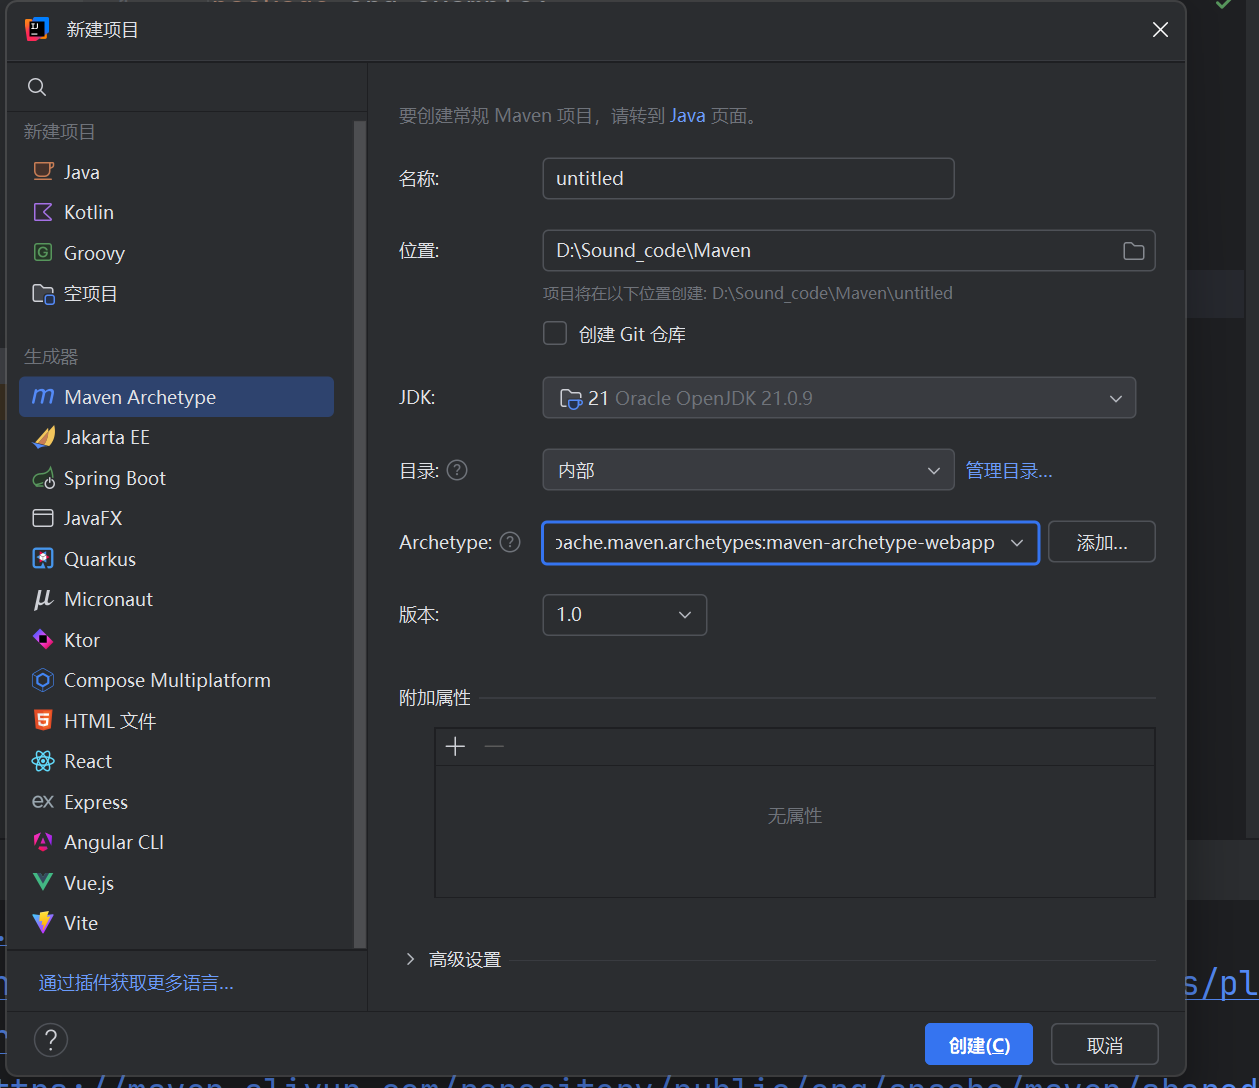Select the Micronaut list entry

pyautogui.click(x=176, y=599)
